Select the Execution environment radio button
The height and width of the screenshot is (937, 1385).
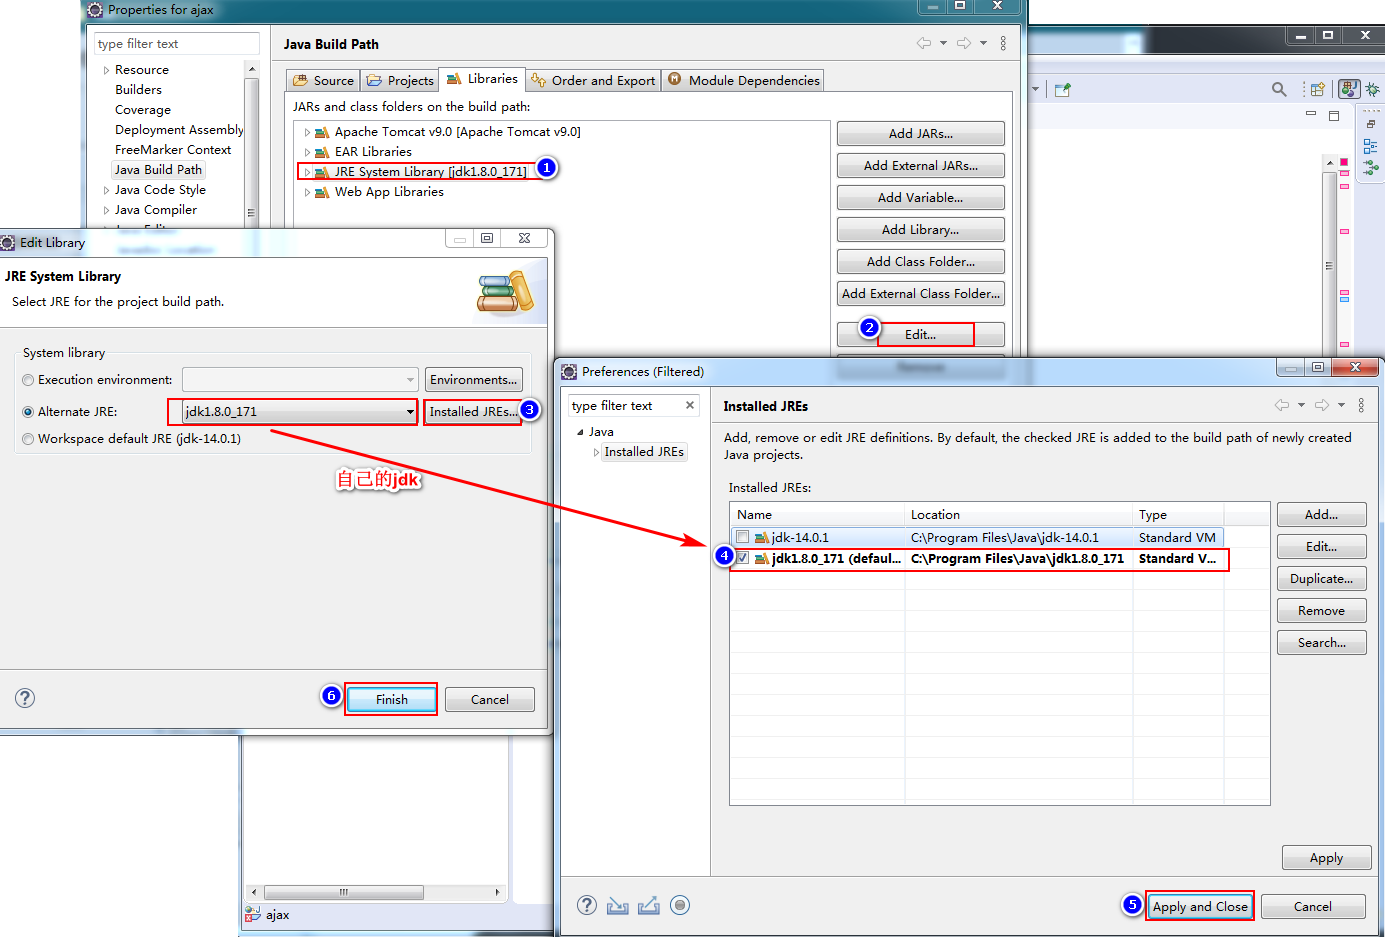[28, 380]
